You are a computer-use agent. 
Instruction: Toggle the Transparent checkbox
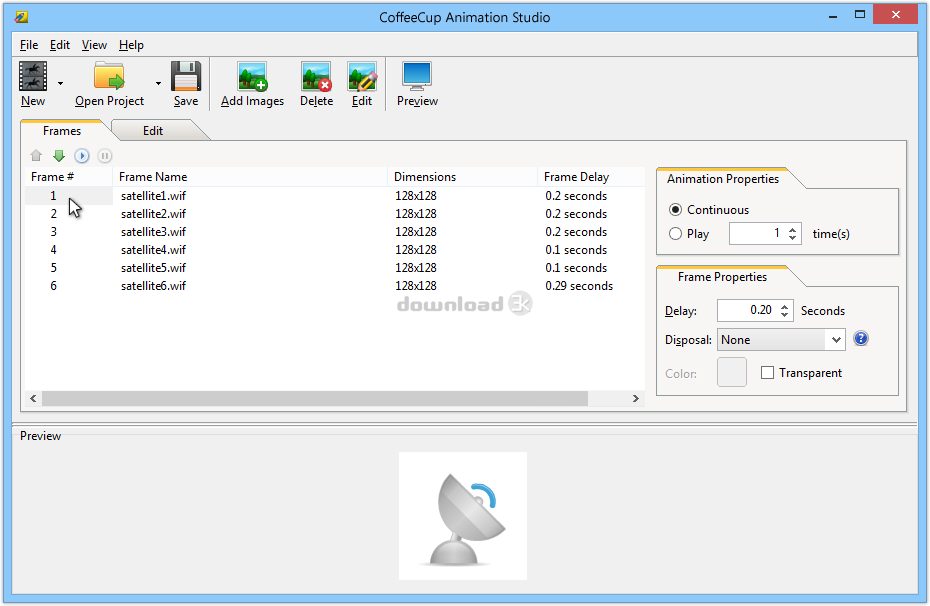(767, 372)
